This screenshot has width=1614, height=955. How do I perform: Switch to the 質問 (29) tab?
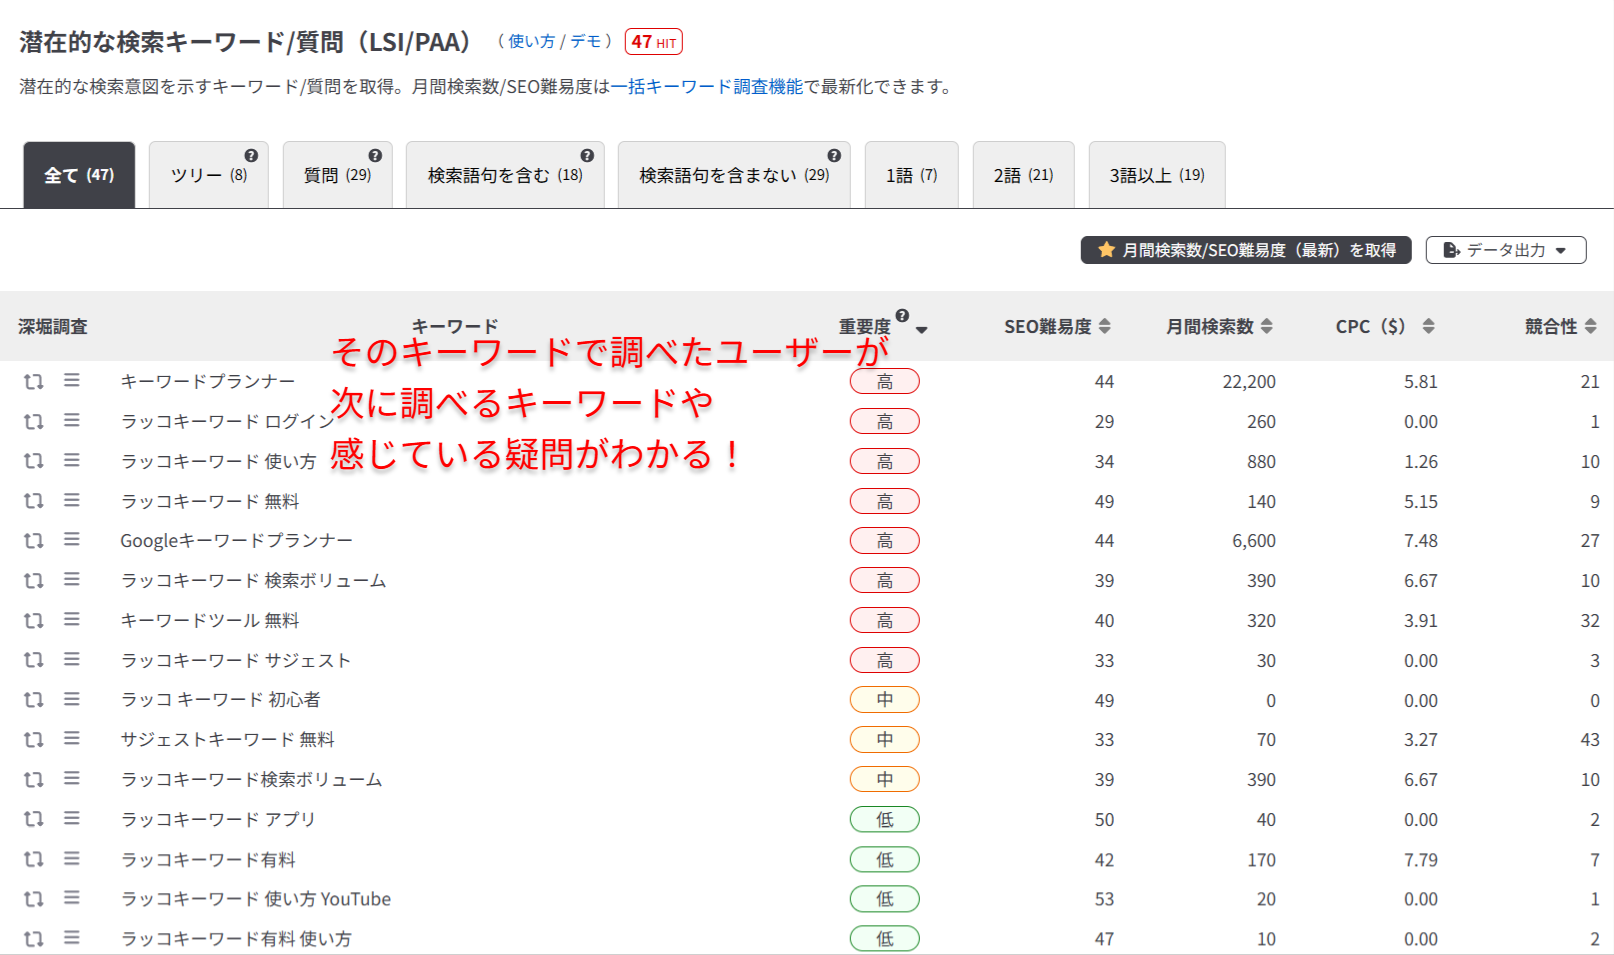tap(337, 176)
